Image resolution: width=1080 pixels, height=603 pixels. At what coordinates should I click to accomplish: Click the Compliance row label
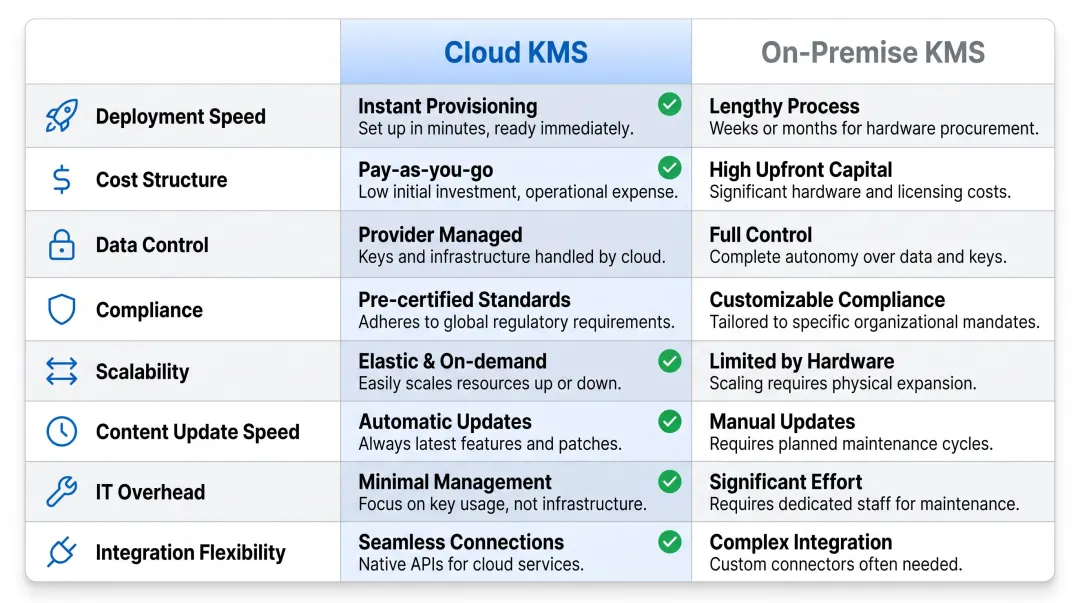point(149,310)
